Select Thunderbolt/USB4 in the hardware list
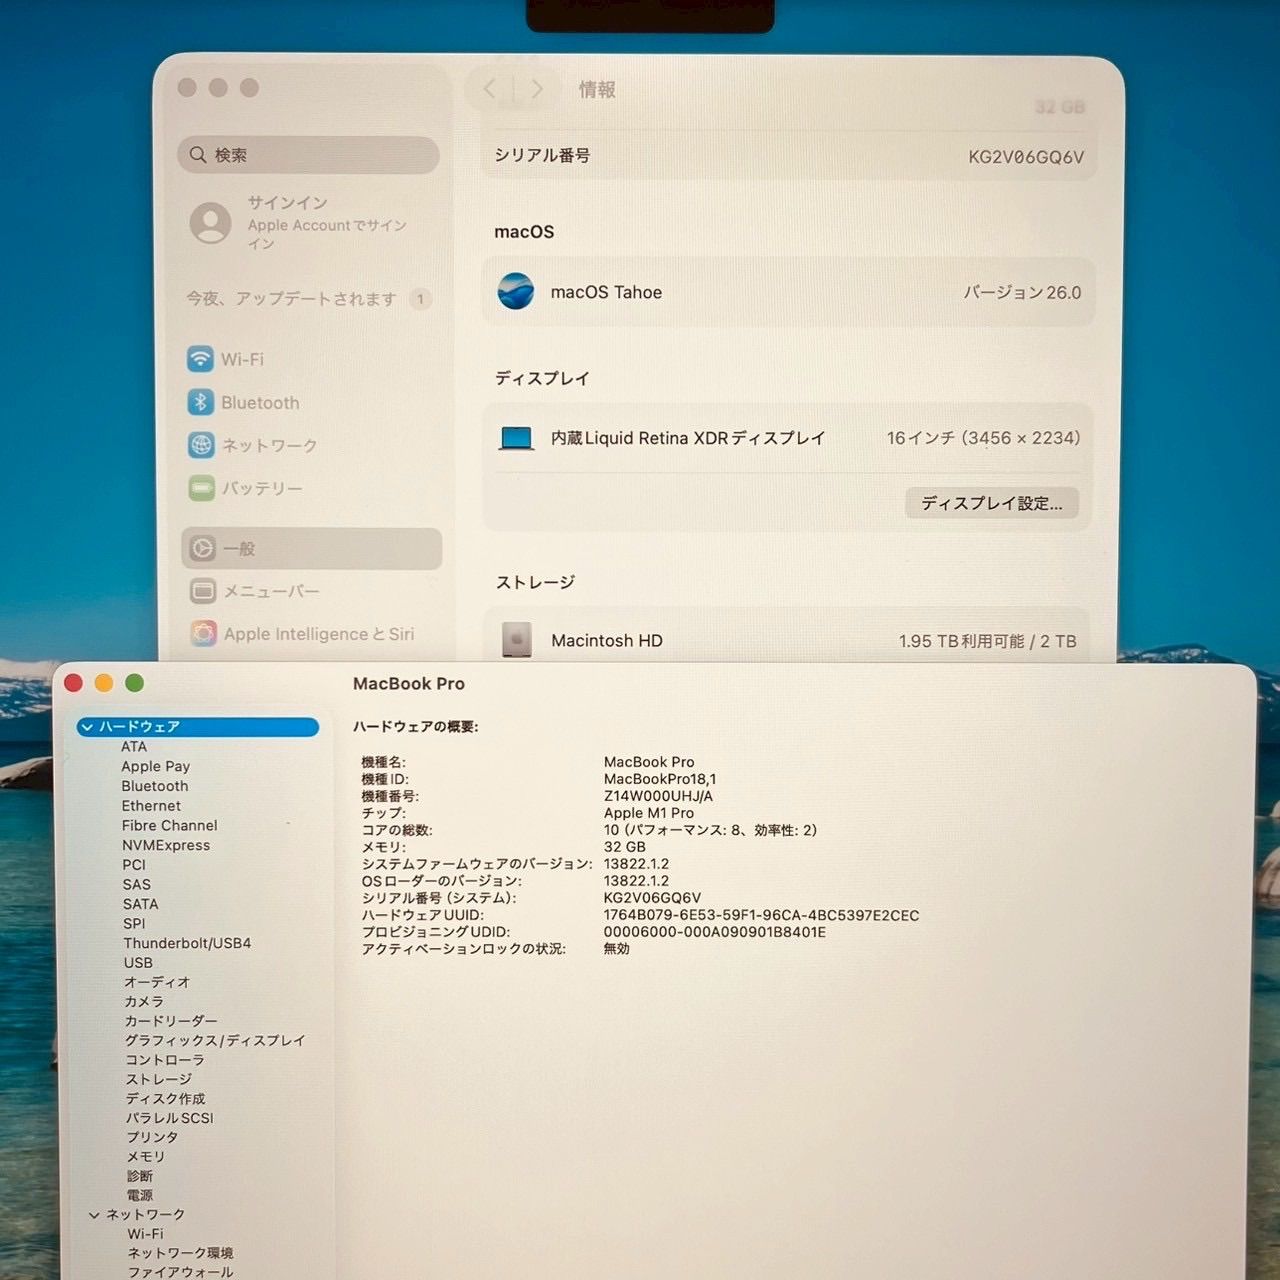Viewport: 1280px width, 1280px height. click(x=187, y=943)
